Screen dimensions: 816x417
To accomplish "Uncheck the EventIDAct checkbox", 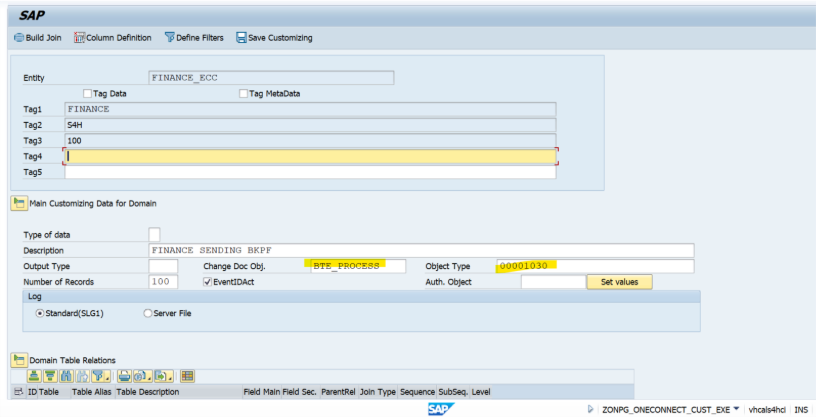I will tap(208, 283).
